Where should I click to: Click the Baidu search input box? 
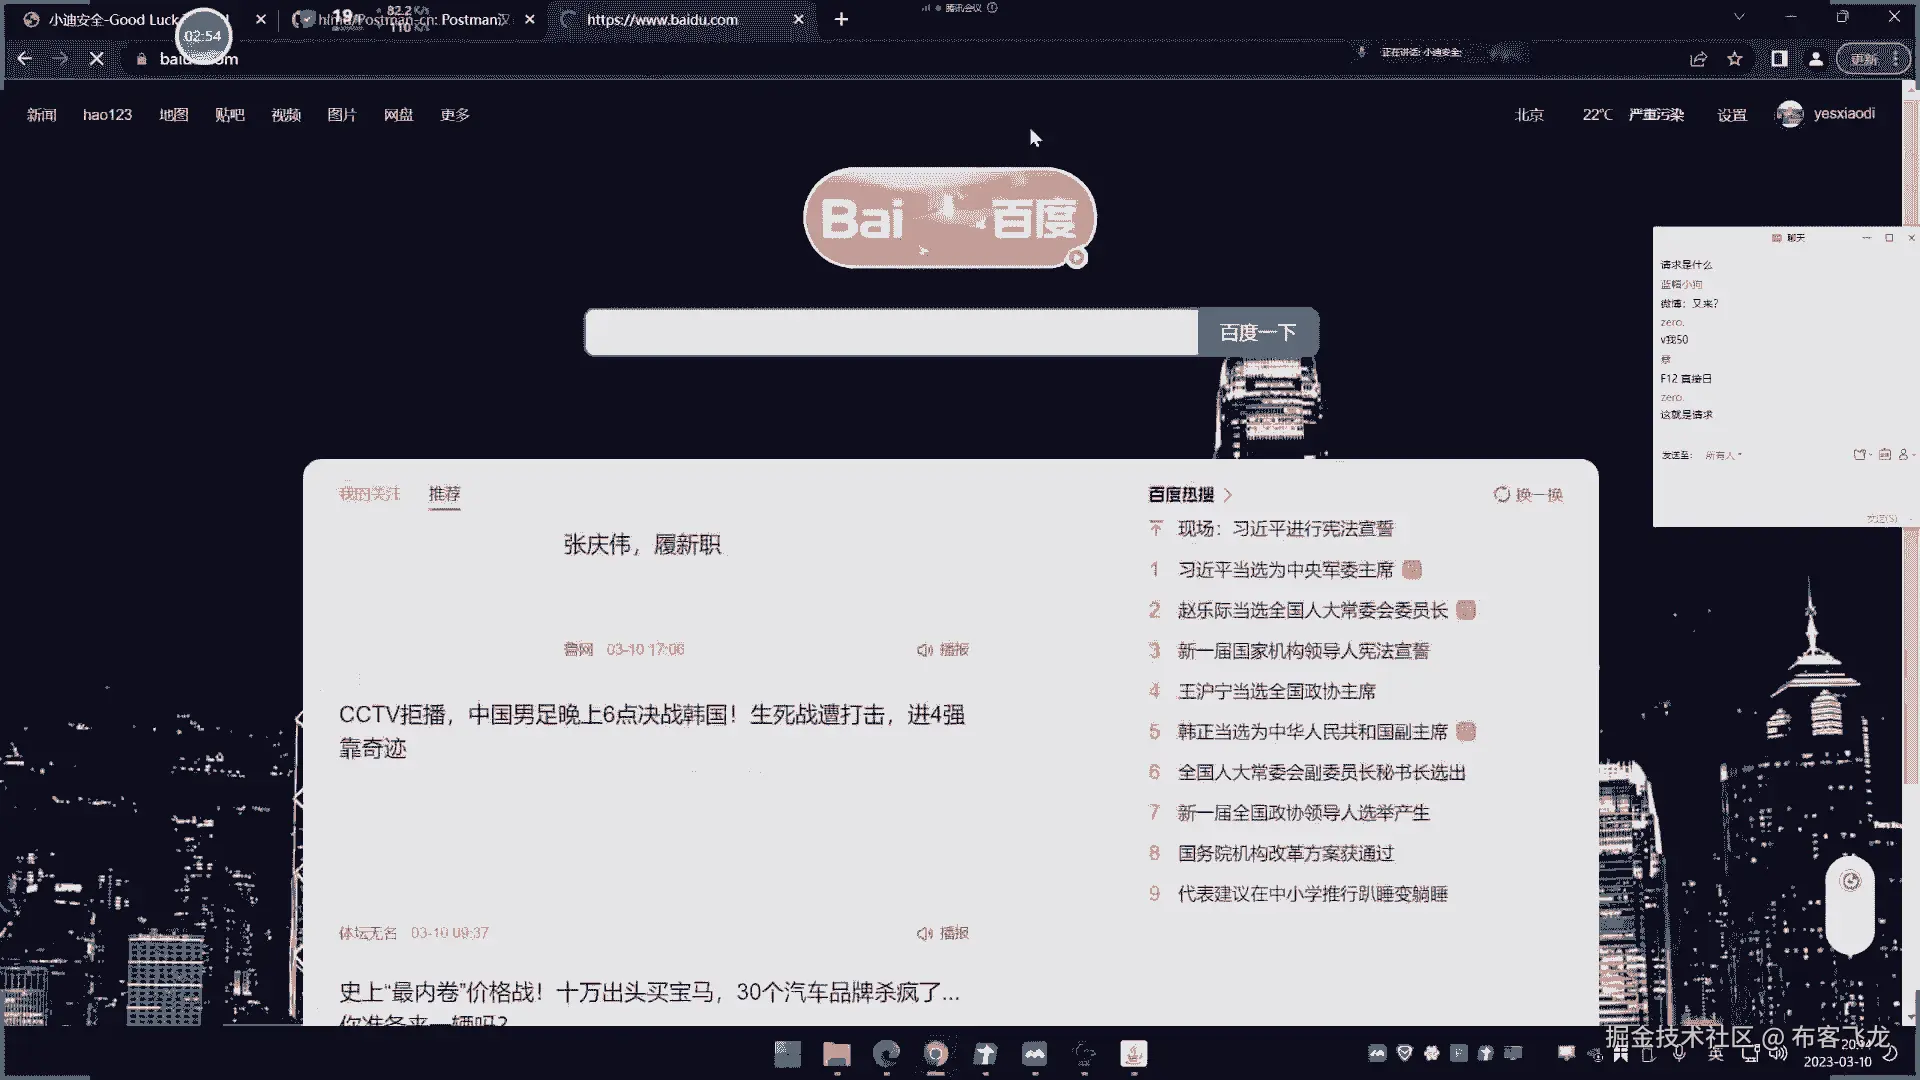(890, 332)
